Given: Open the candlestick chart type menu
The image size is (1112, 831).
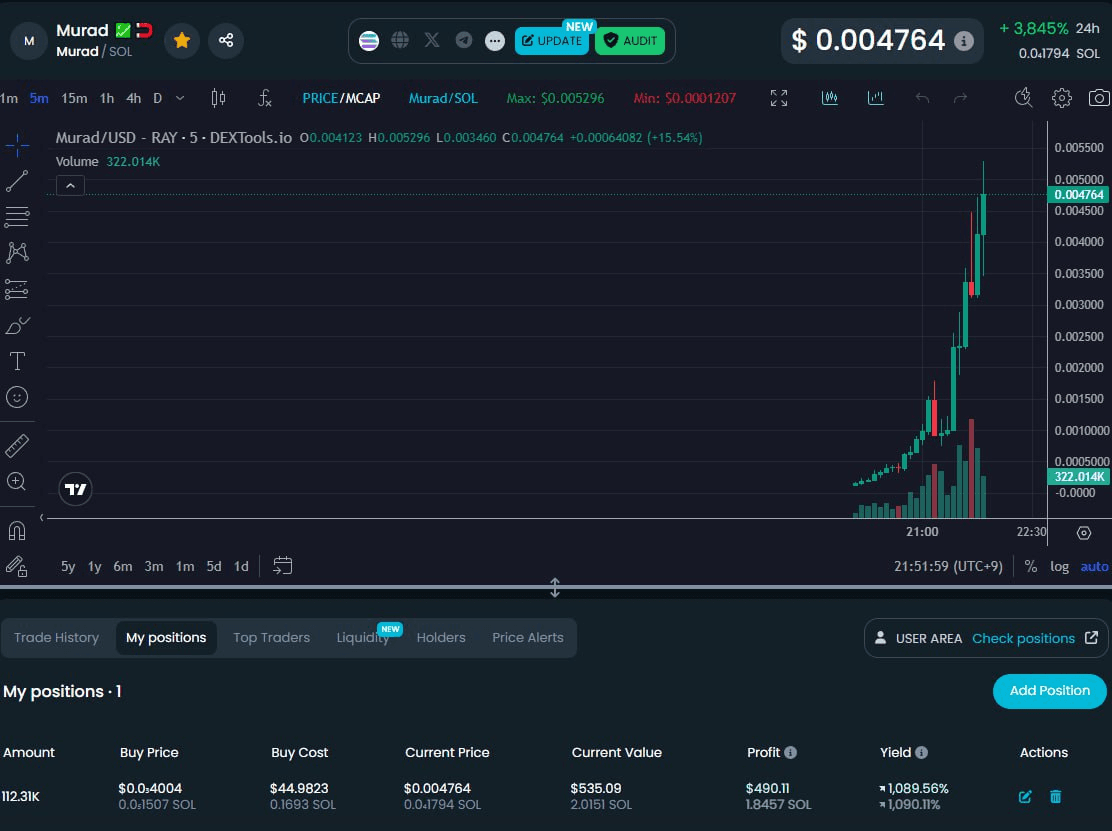Looking at the screenshot, I should (218, 99).
